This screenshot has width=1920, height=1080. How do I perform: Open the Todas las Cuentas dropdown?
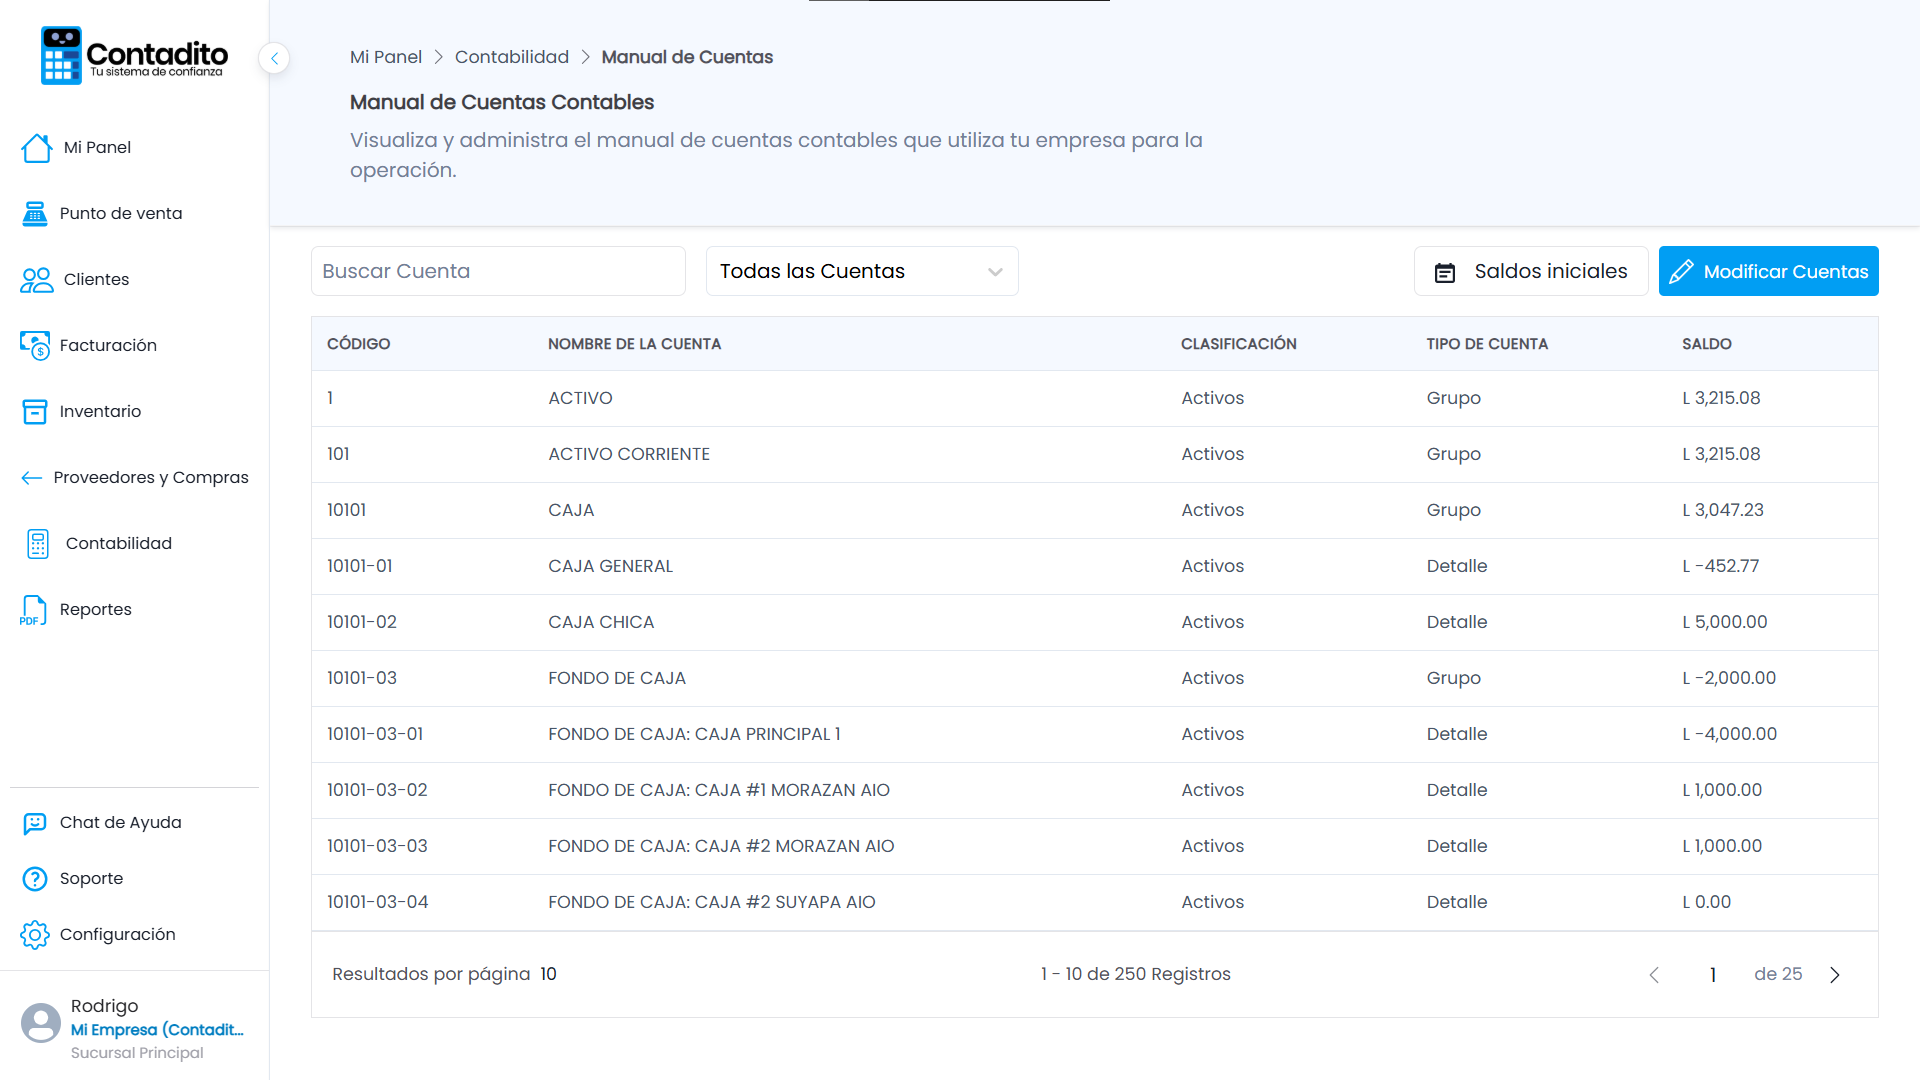862,271
